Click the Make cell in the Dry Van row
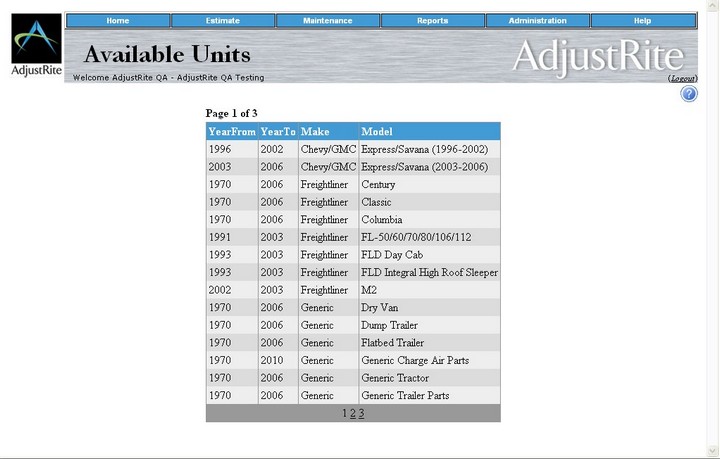The image size is (720, 459). 328,308
